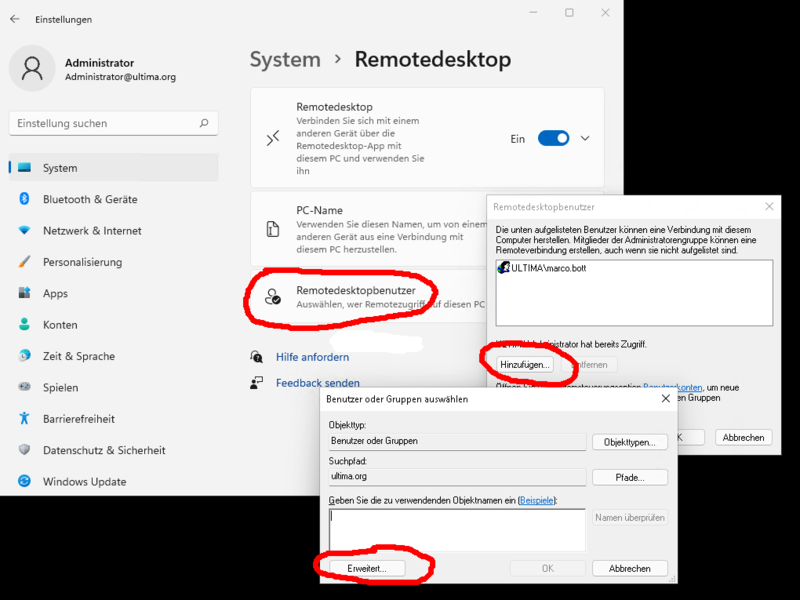Click the back arrow in Einstellungen
Viewport: 800px width, 600px height.
14,19
